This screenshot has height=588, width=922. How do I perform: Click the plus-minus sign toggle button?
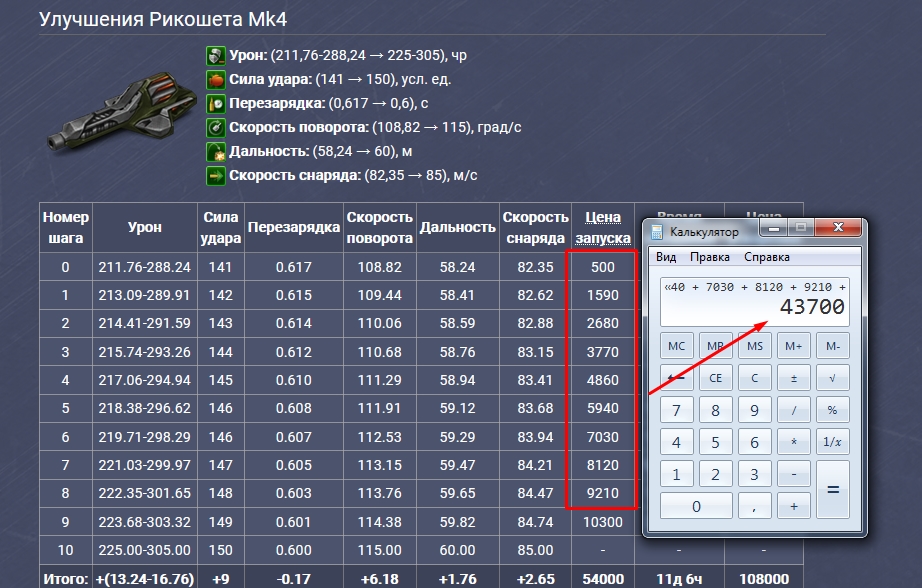[x=793, y=377]
